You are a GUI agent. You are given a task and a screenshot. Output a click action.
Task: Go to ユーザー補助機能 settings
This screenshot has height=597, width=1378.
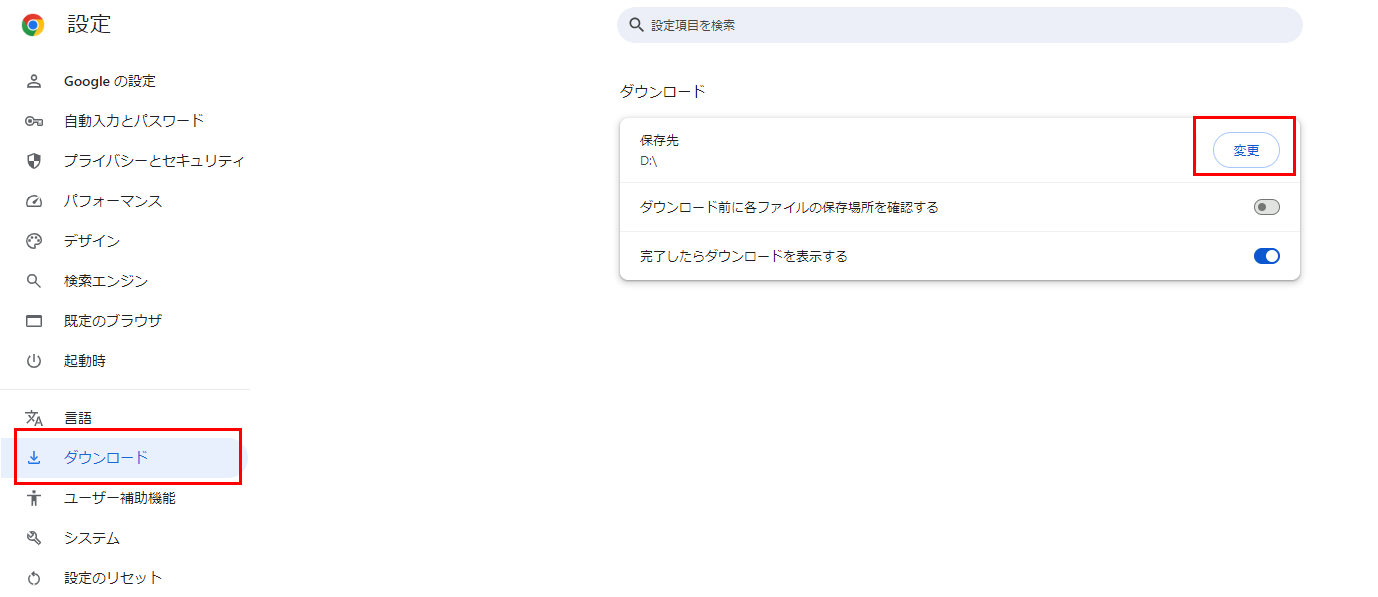(120, 498)
